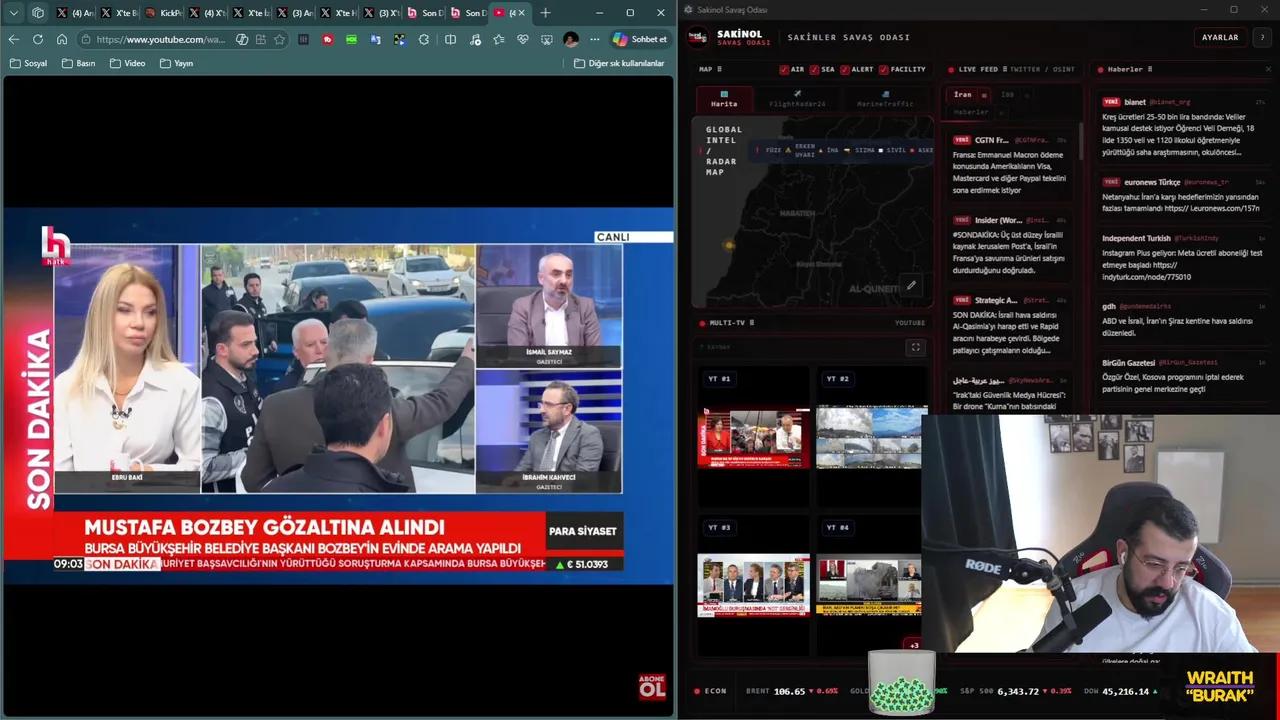Click the yellow marker on the map
The image size is (1280, 720).
730,244
